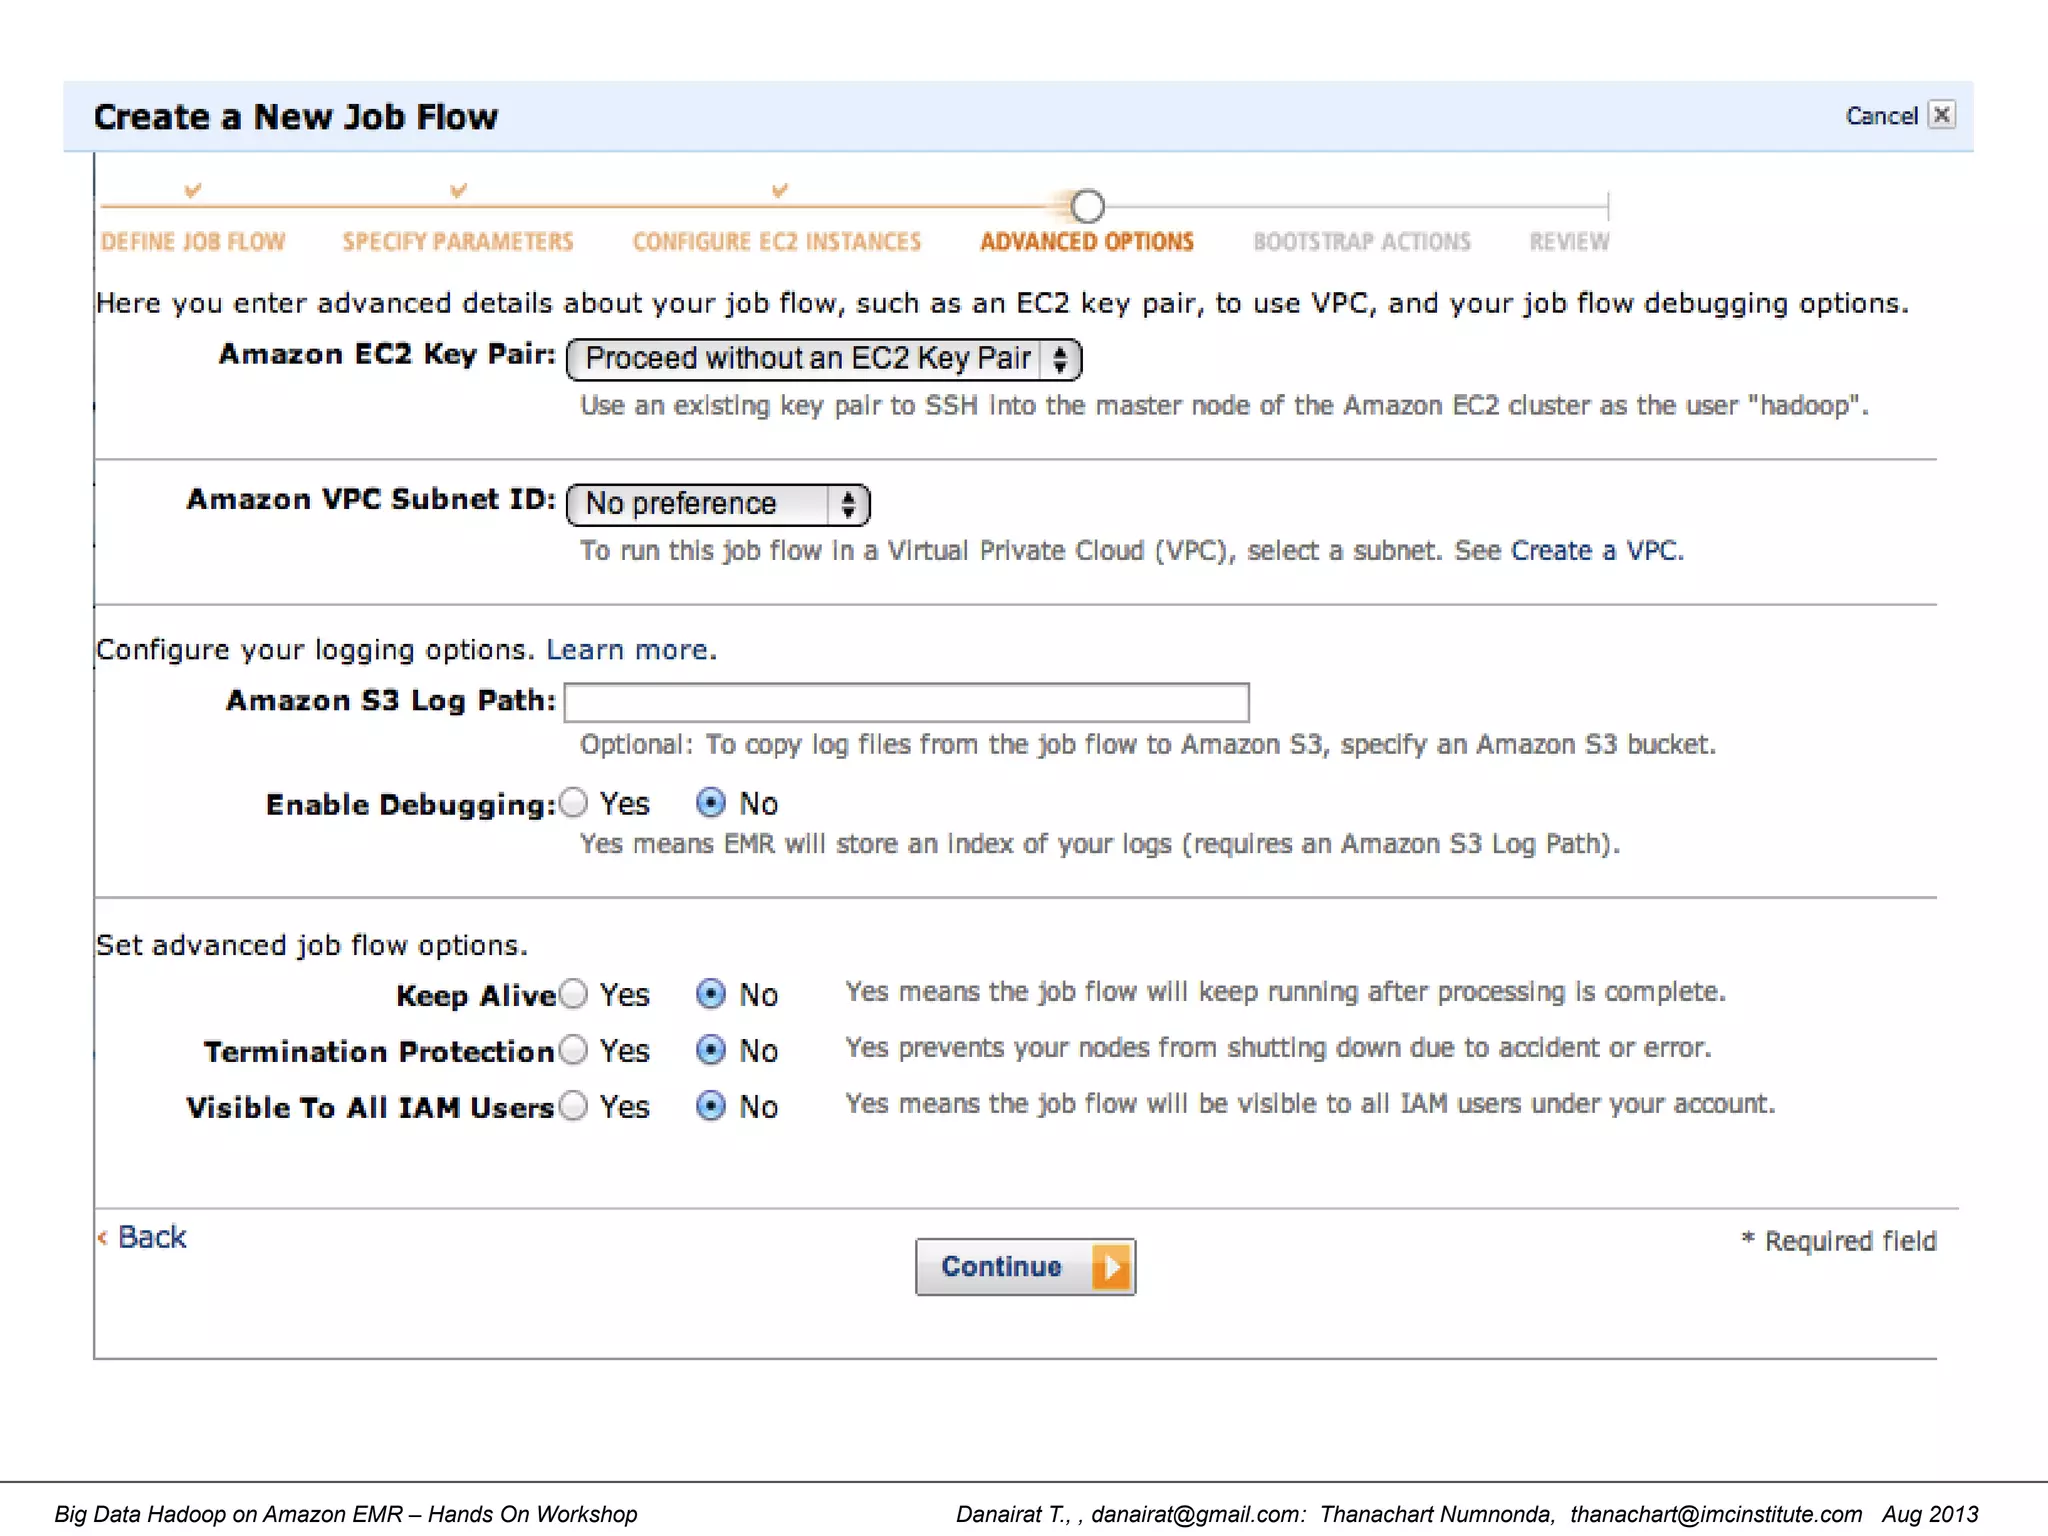The height and width of the screenshot is (1536, 2048).
Task: Go to the Bootstrap Actions step
Action: click(1361, 242)
